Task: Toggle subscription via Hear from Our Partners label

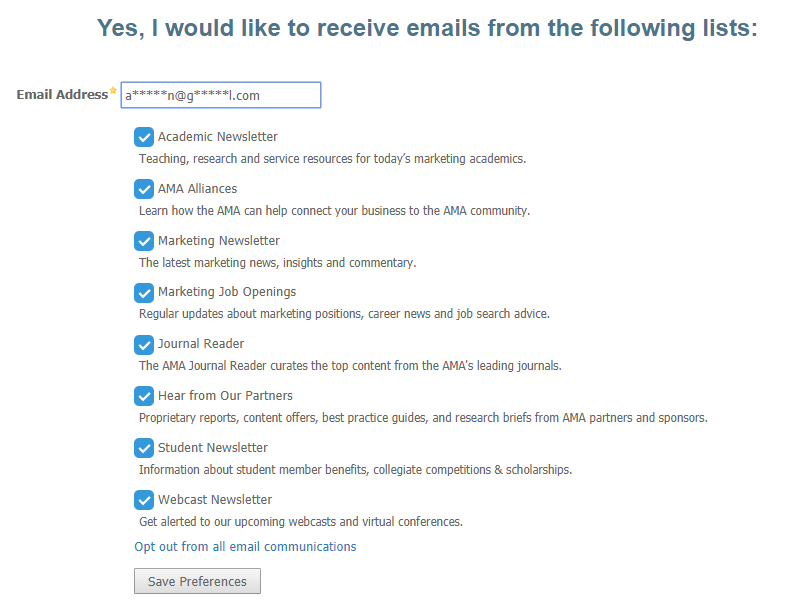Action: [x=226, y=395]
